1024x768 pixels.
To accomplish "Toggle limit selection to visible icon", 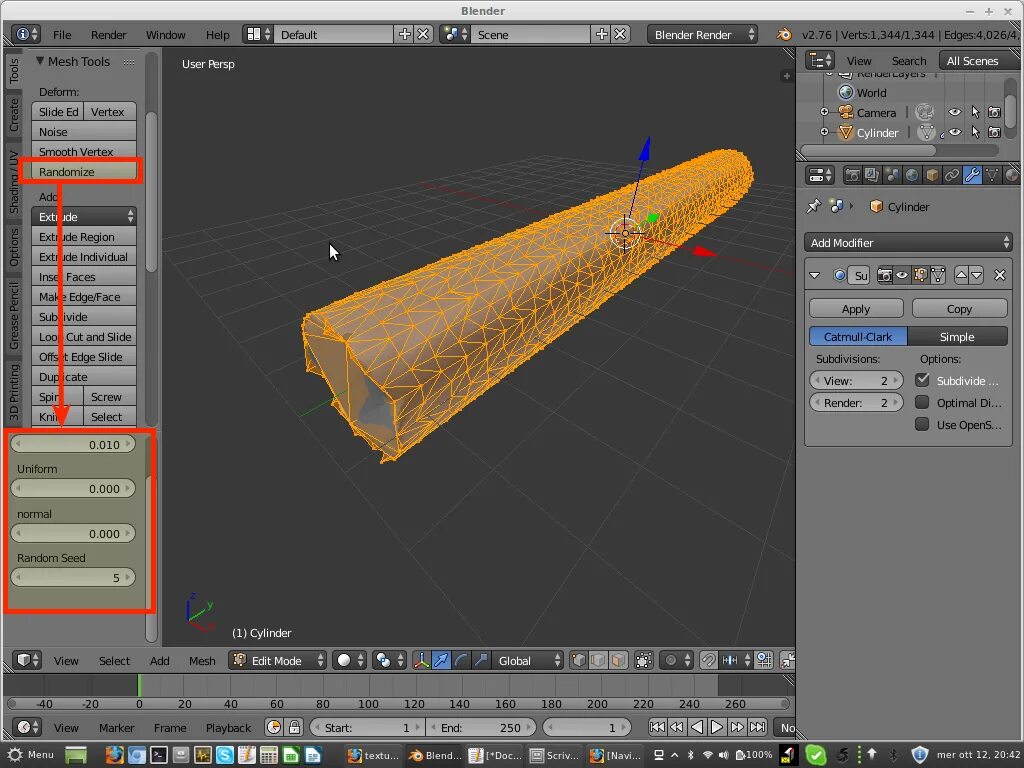I will [643, 660].
